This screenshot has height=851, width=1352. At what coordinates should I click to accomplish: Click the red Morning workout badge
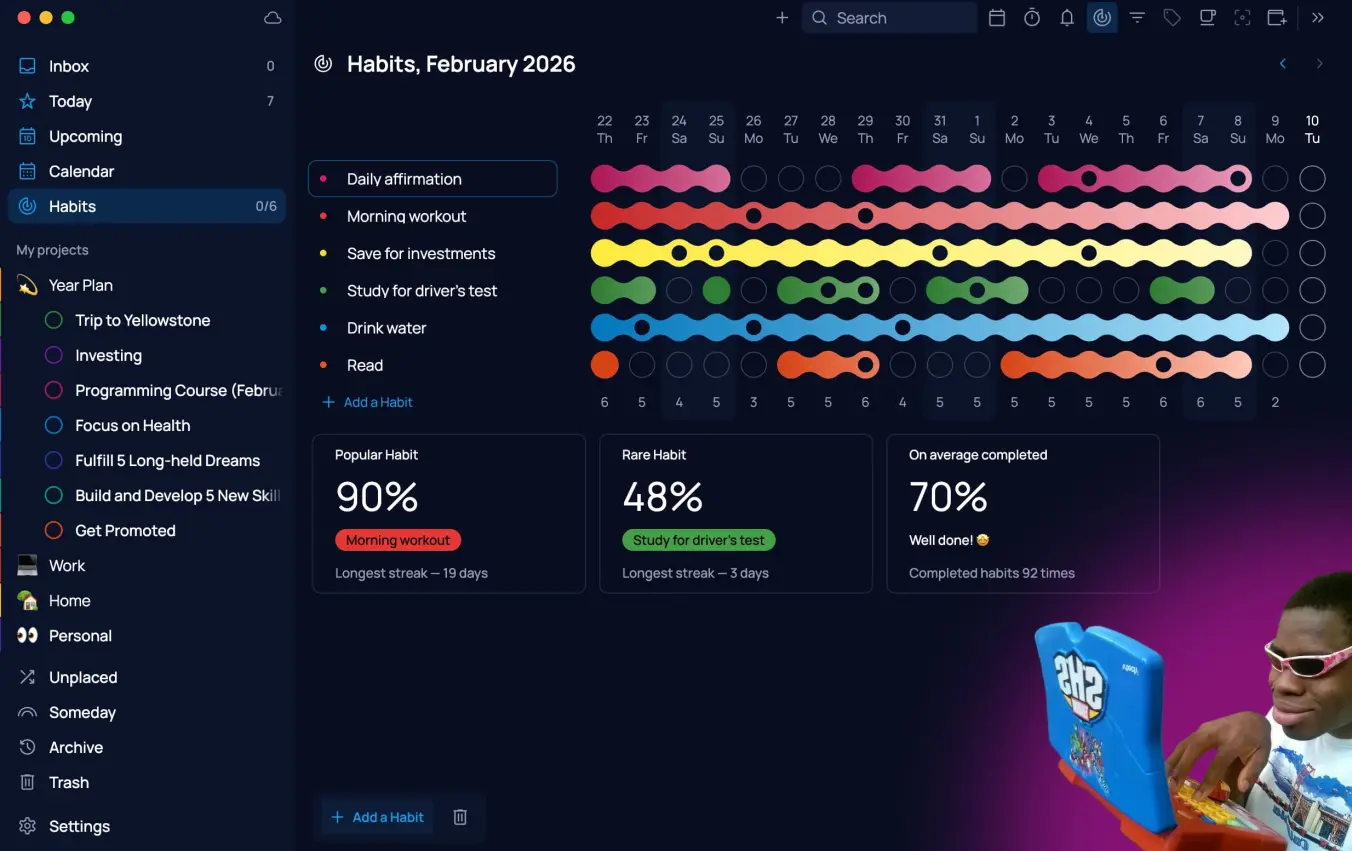(398, 540)
